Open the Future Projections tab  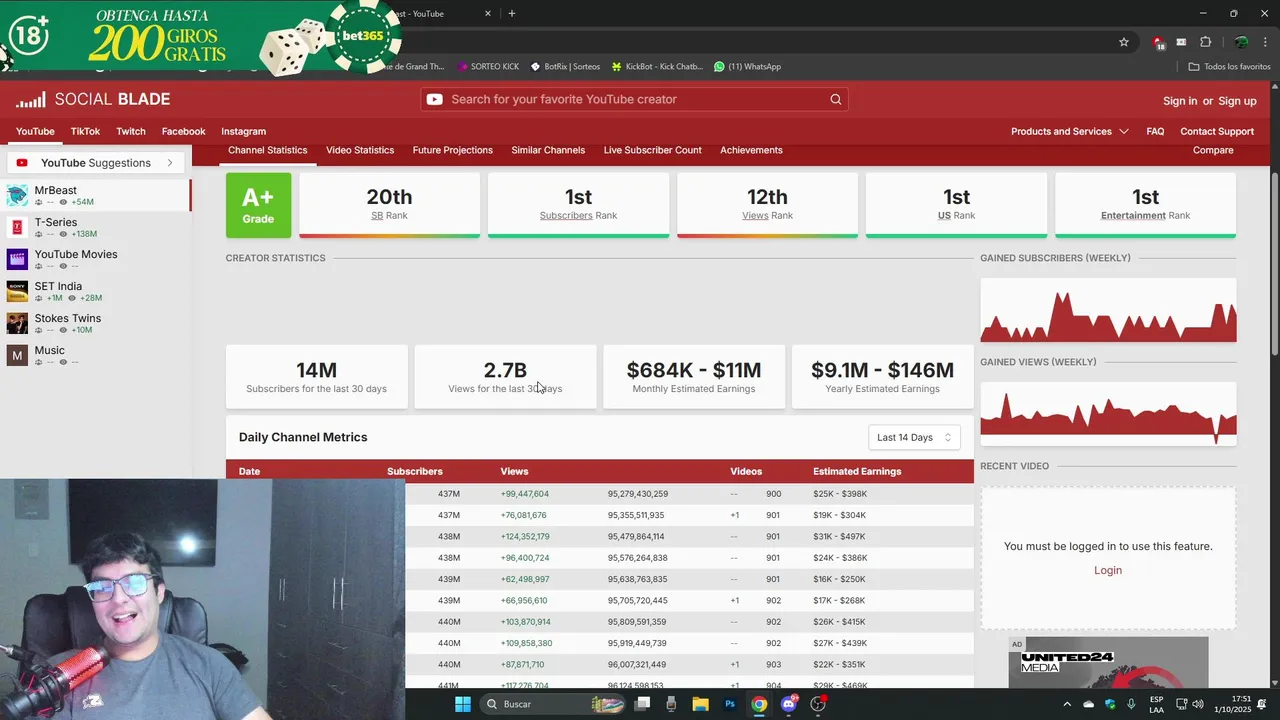[453, 150]
